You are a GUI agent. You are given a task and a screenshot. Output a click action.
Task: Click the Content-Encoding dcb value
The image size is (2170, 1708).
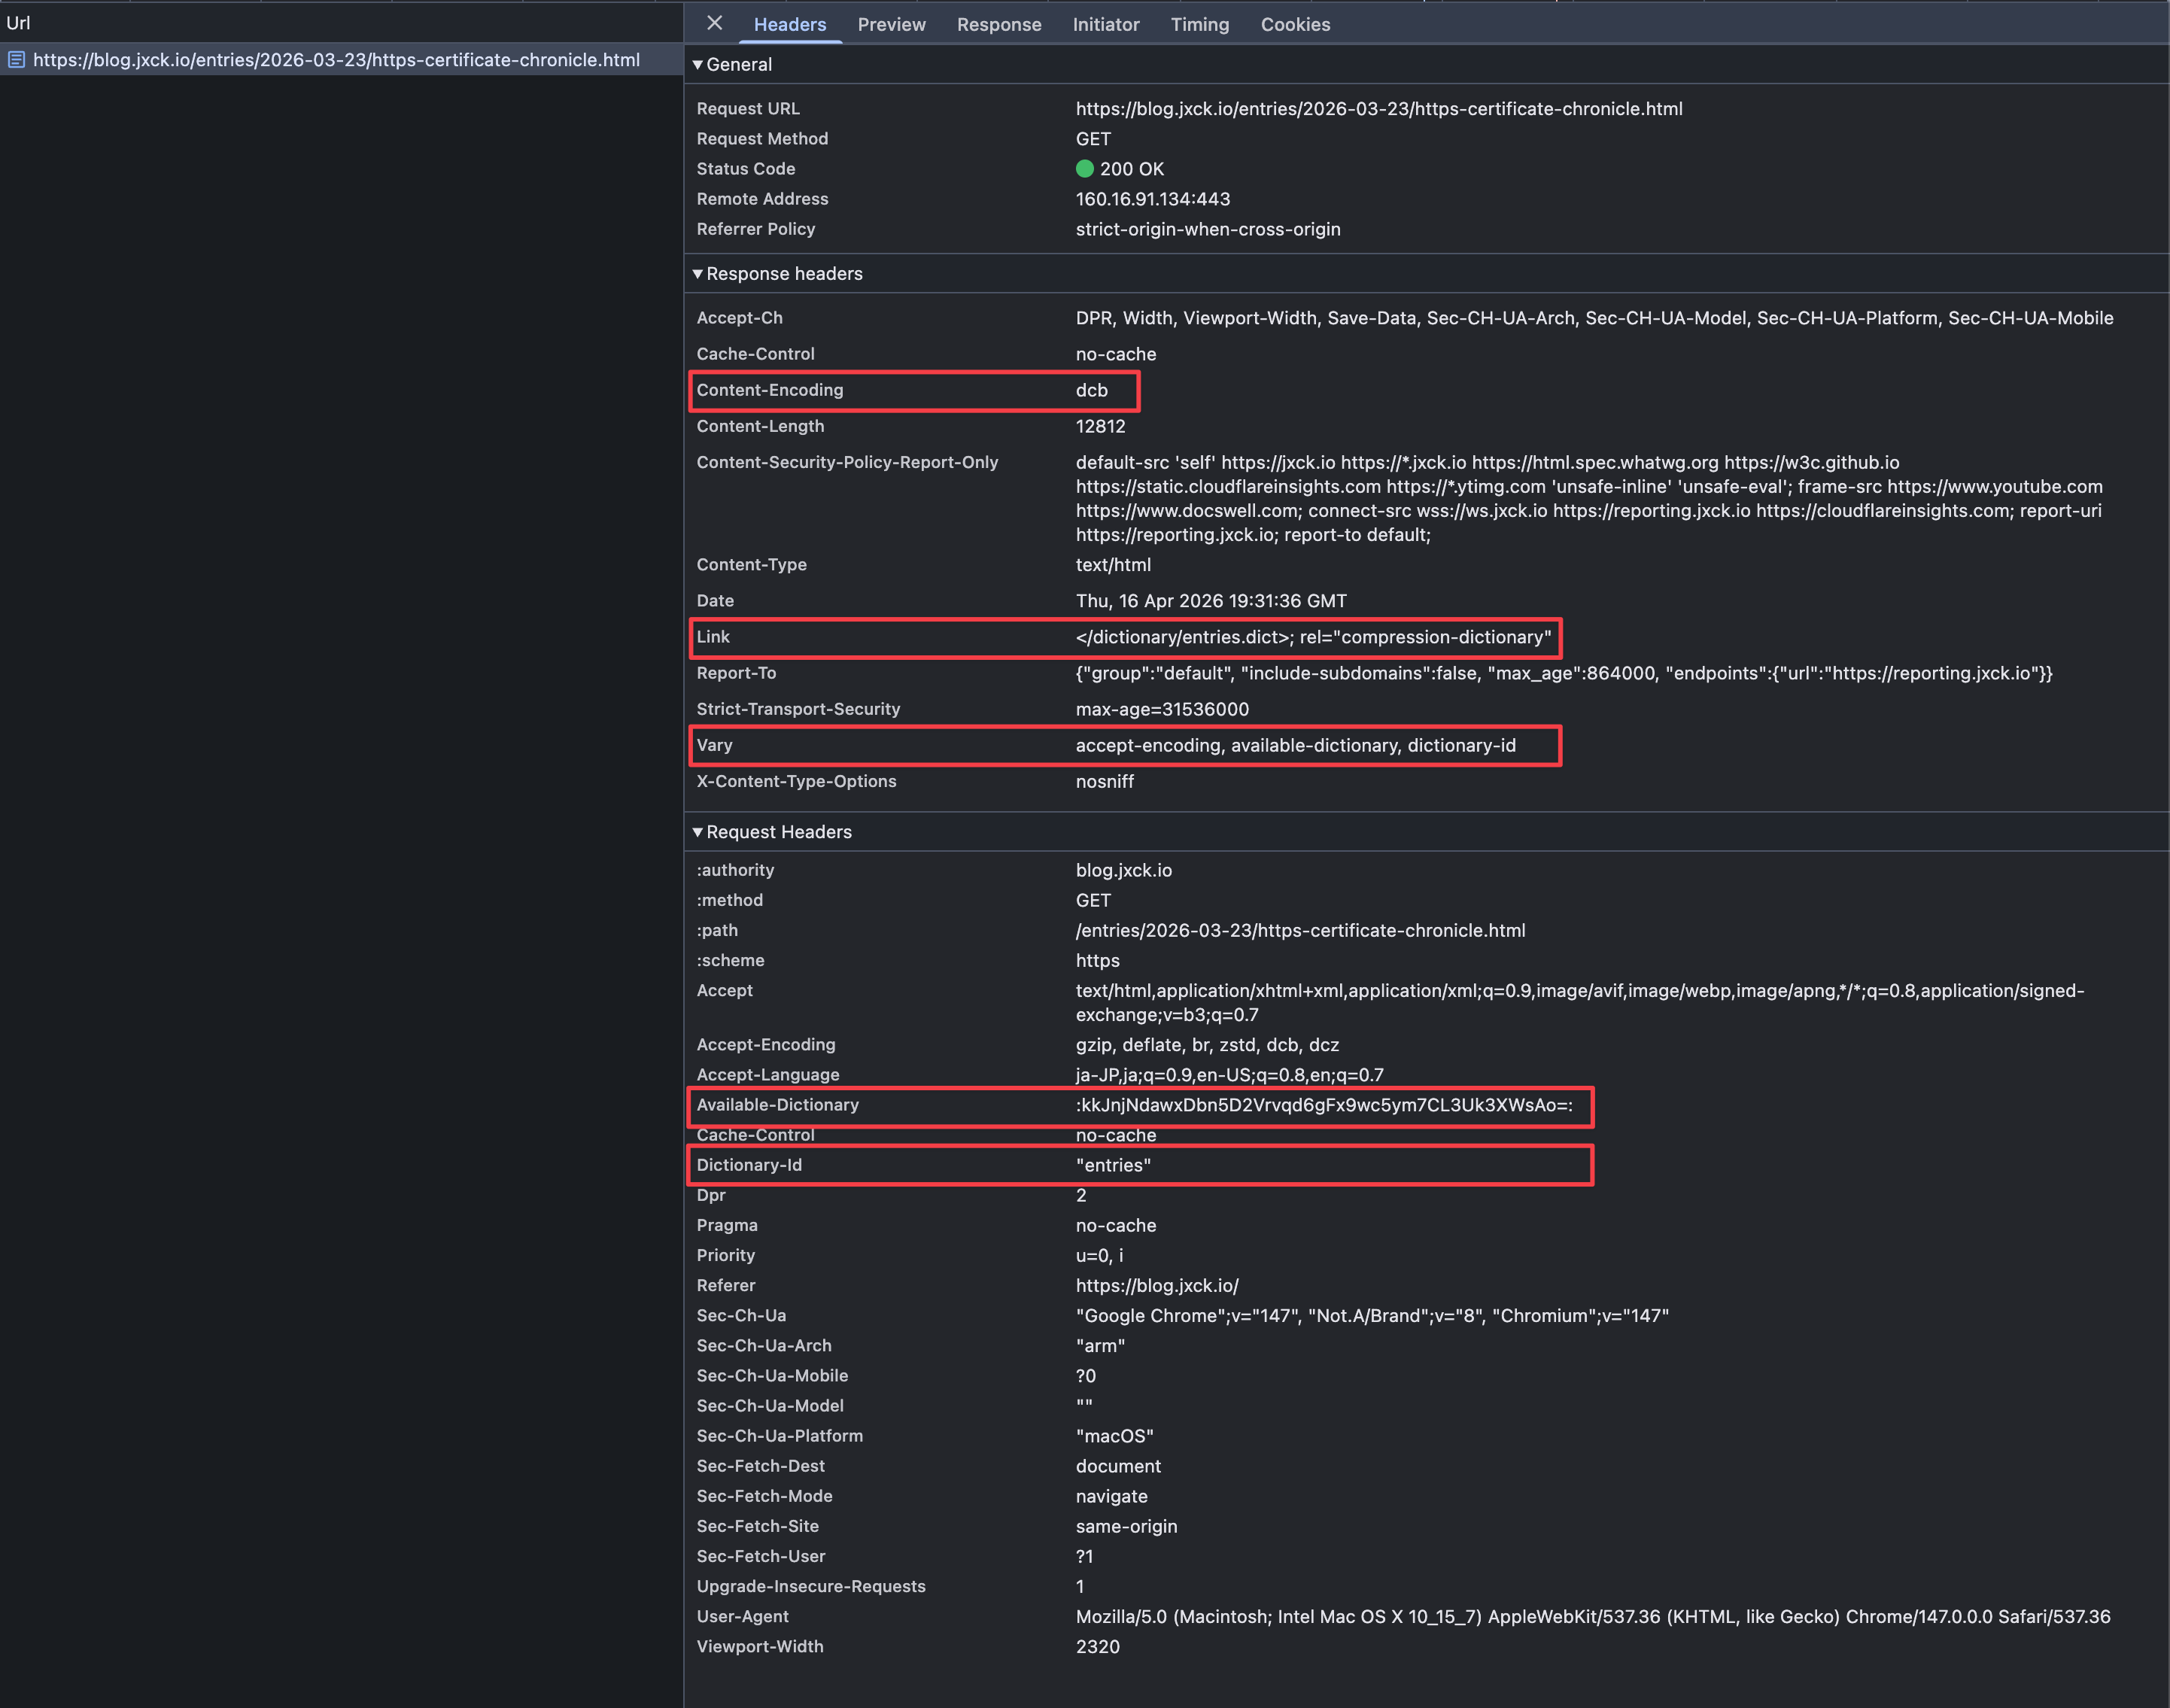pyautogui.click(x=1091, y=390)
